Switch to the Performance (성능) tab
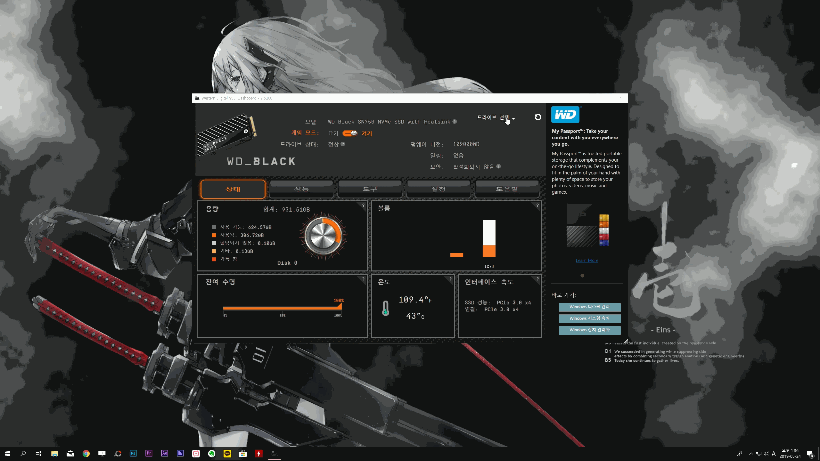This screenshot has width=820, height=461. [x=301, y=189]
